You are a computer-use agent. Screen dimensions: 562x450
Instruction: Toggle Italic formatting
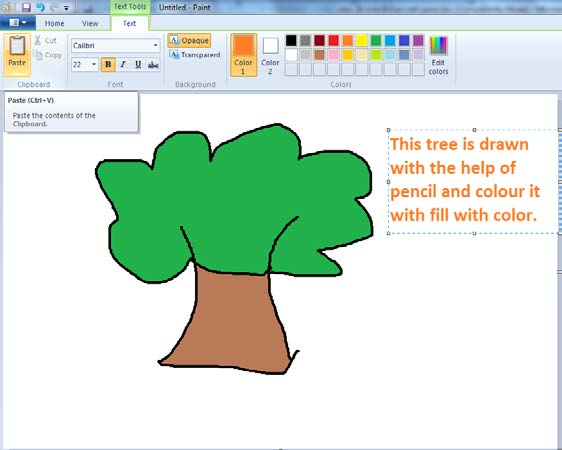[123, 64]
